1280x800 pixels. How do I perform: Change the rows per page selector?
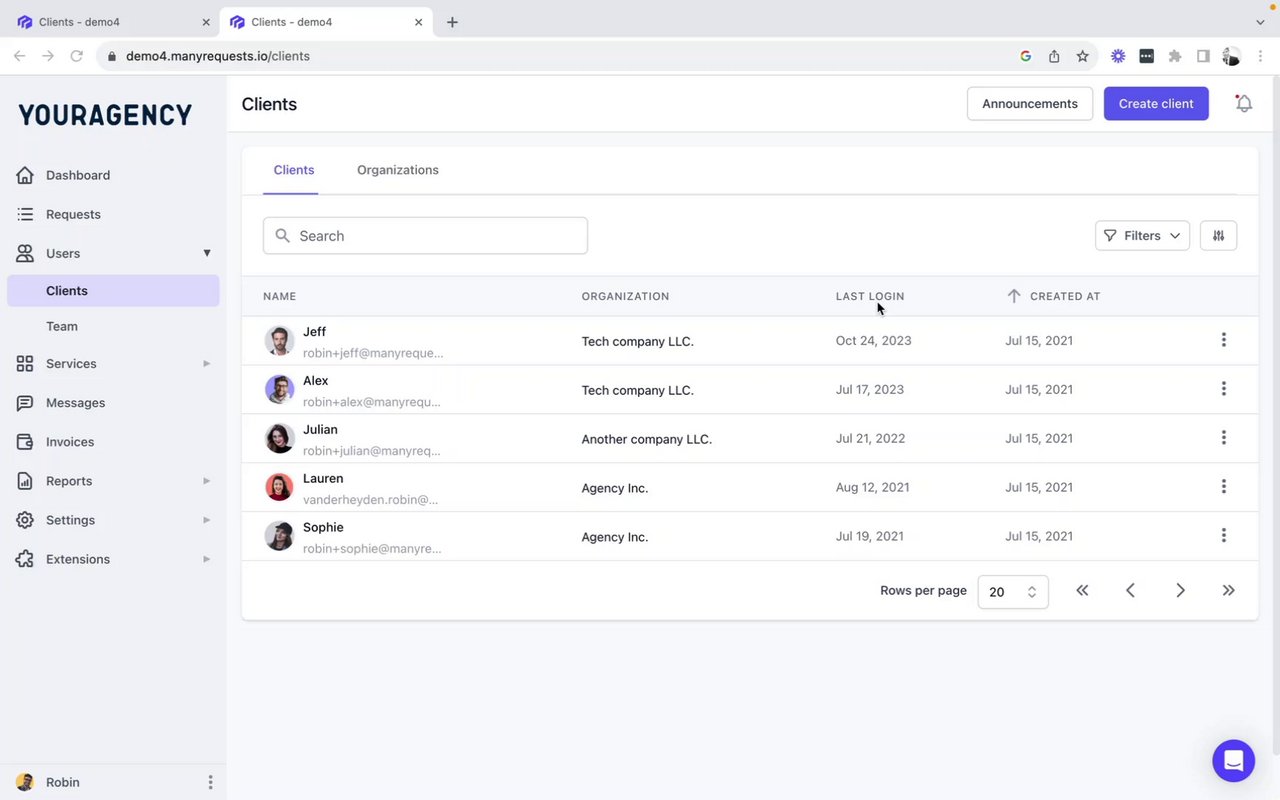pos(1012,592)
